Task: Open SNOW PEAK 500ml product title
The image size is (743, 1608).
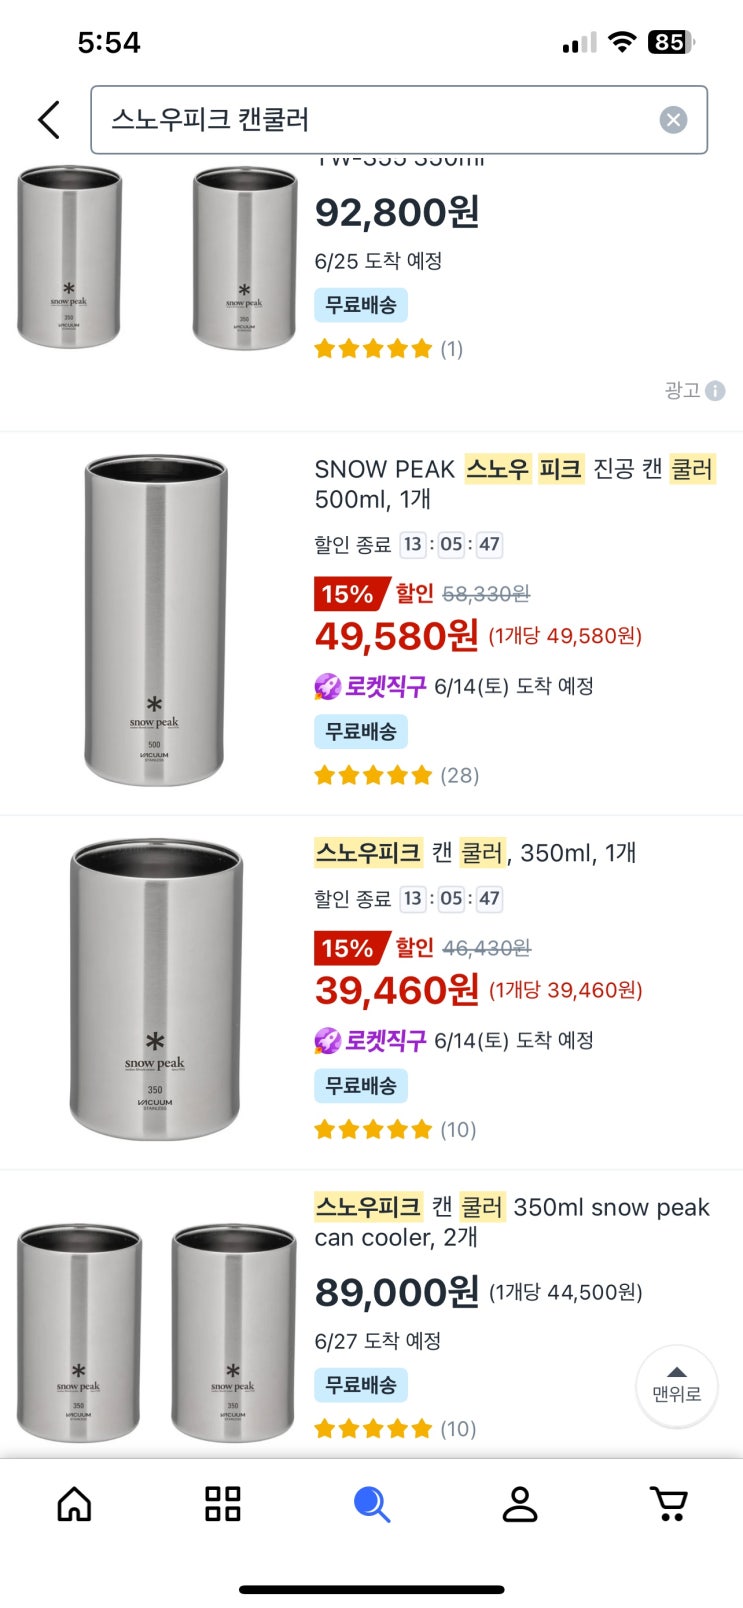Action: click(x=514, y=483)
